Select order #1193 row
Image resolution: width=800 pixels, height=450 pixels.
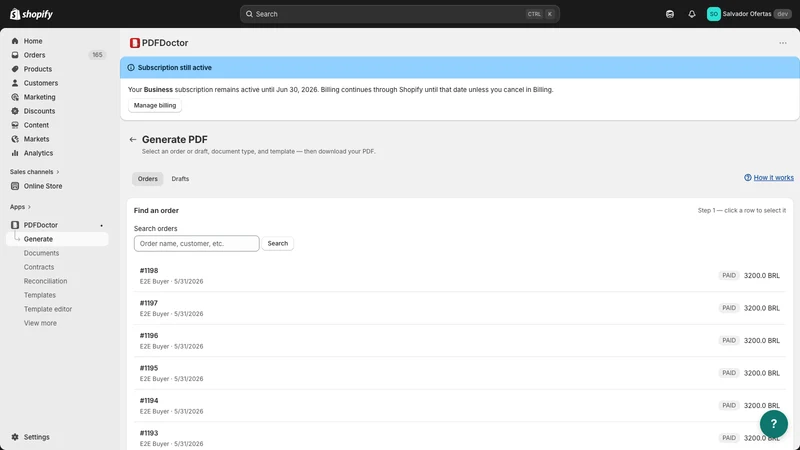tap(460, 436)
